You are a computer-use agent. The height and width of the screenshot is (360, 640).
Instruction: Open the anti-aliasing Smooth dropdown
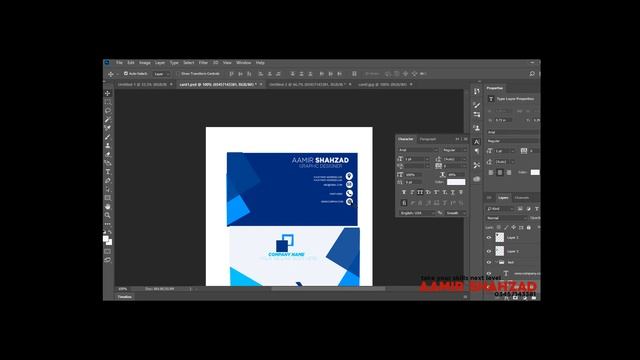coord(455,213)
